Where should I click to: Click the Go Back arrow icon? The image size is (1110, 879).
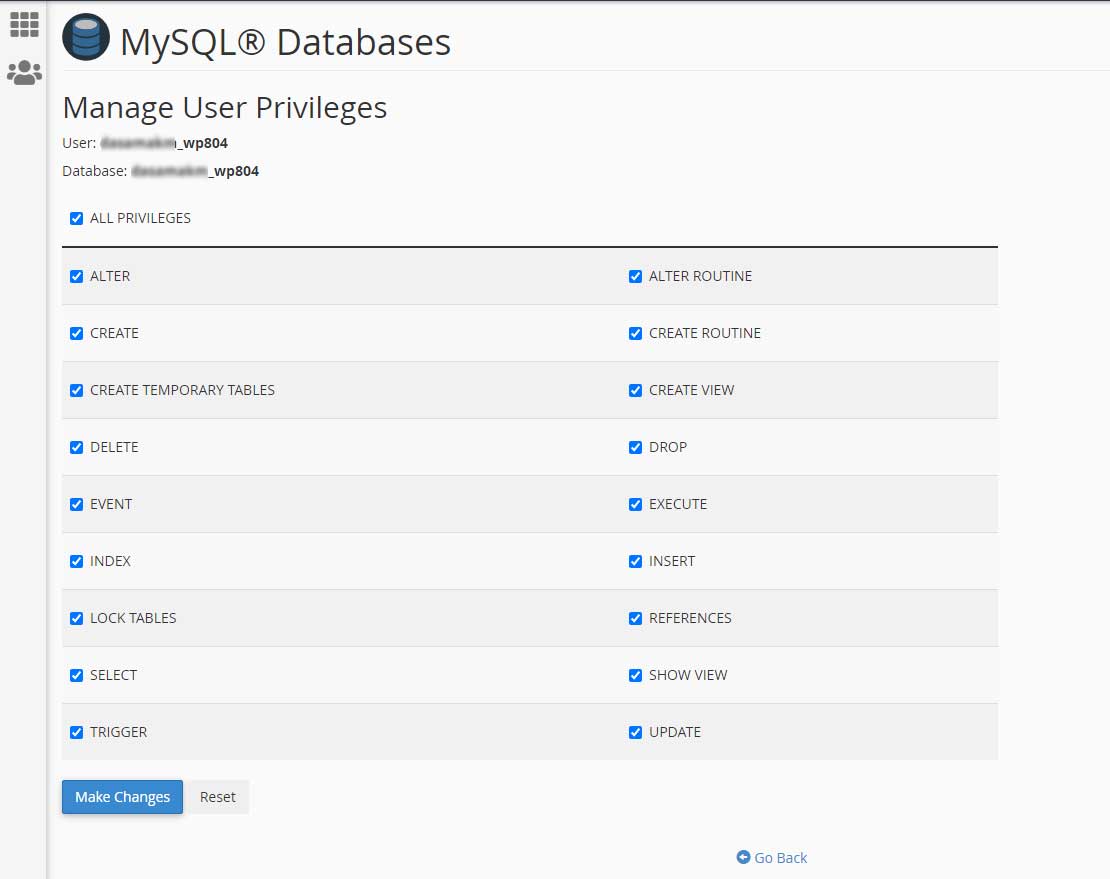(743, 857)
